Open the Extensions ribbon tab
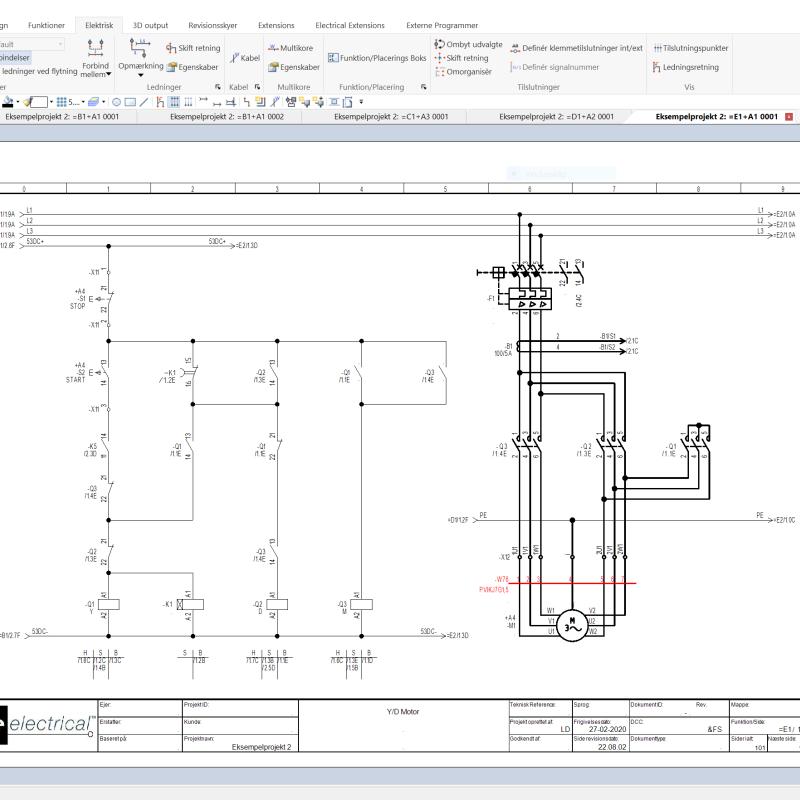Screen dimensions: 800x800 [276, 25]
